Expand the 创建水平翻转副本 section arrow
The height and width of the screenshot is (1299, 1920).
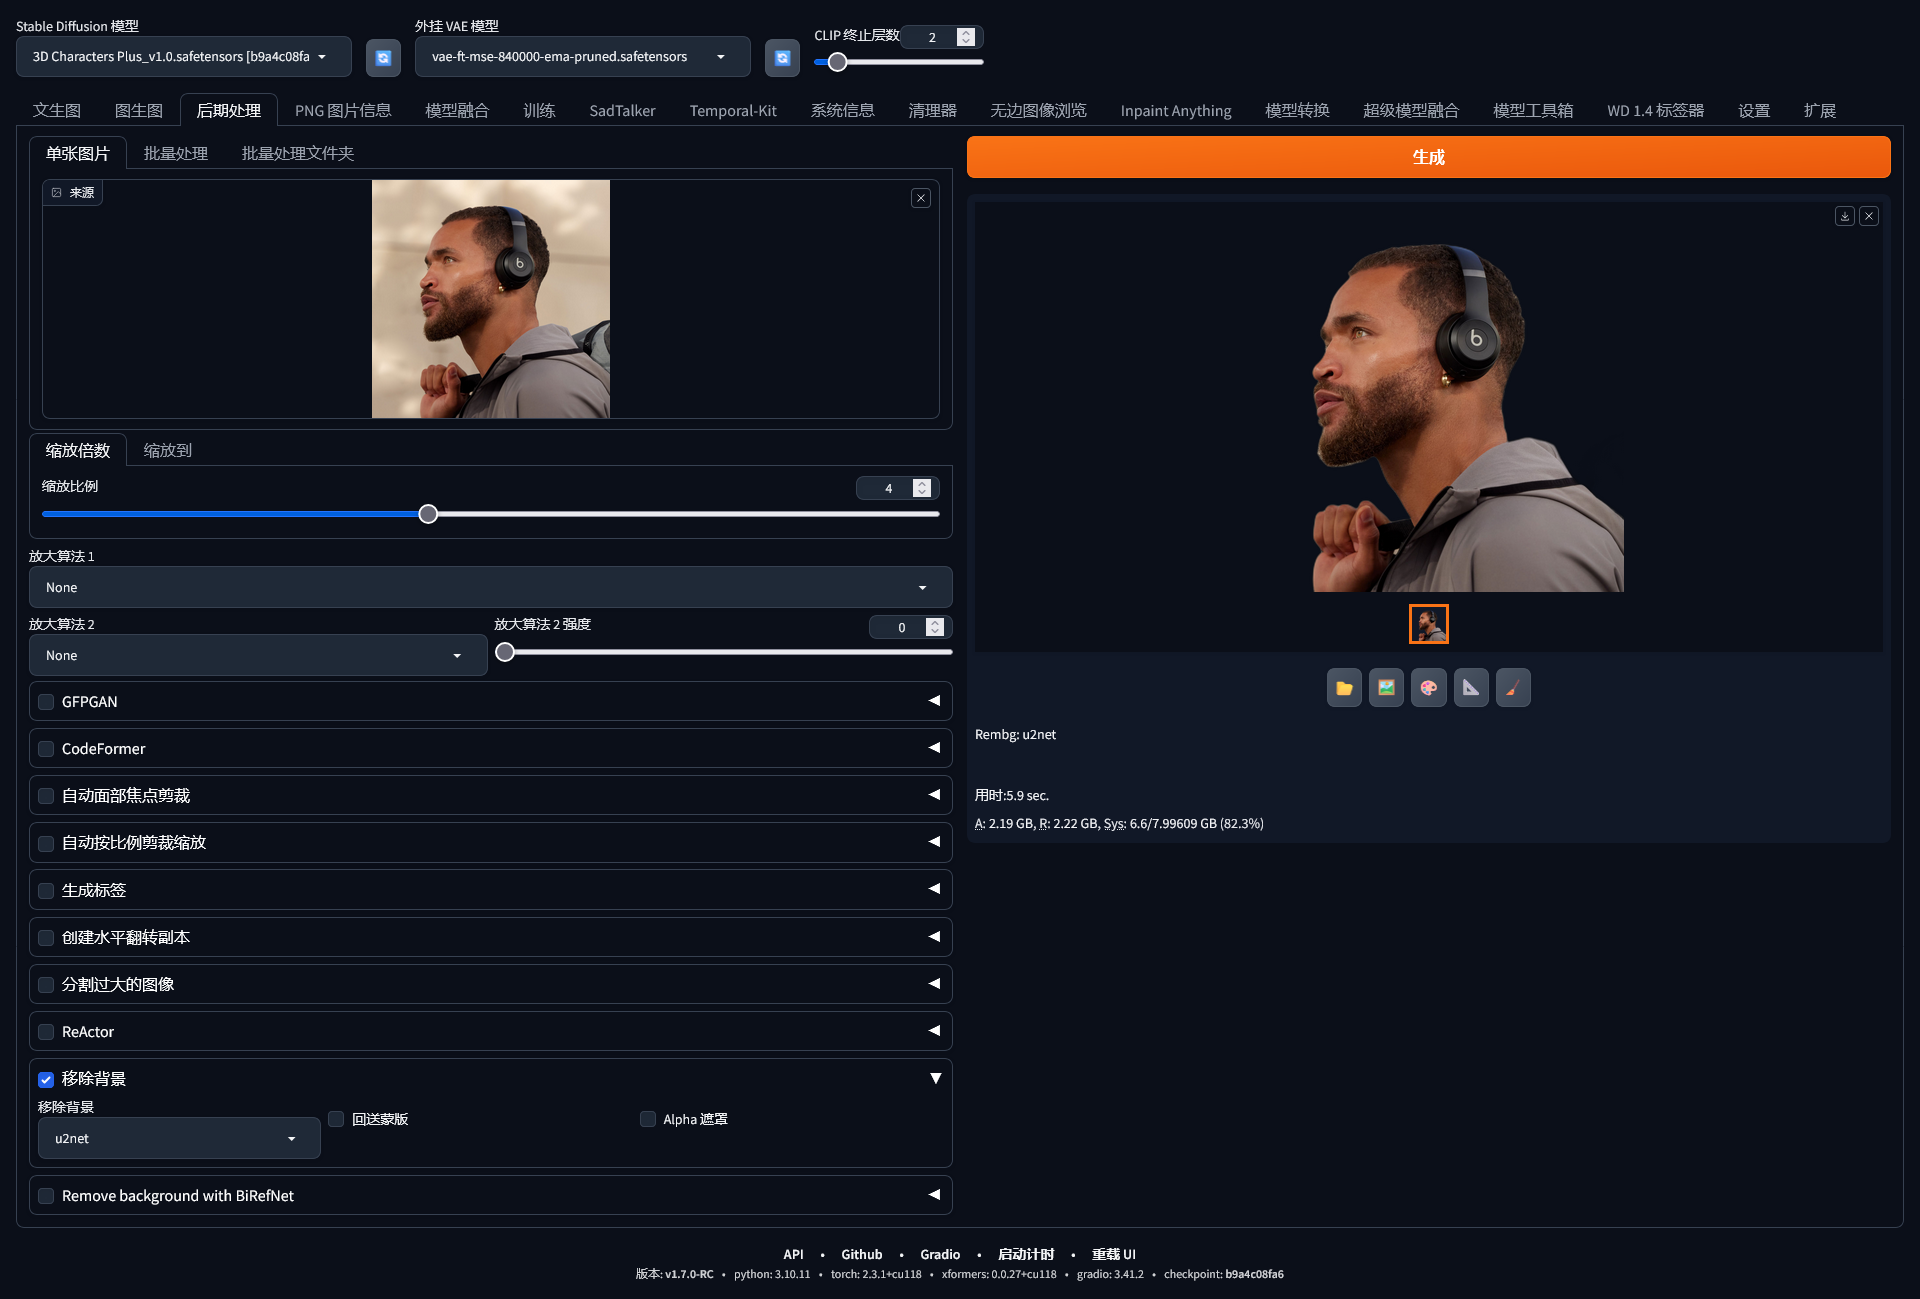[x=934, y=937]
